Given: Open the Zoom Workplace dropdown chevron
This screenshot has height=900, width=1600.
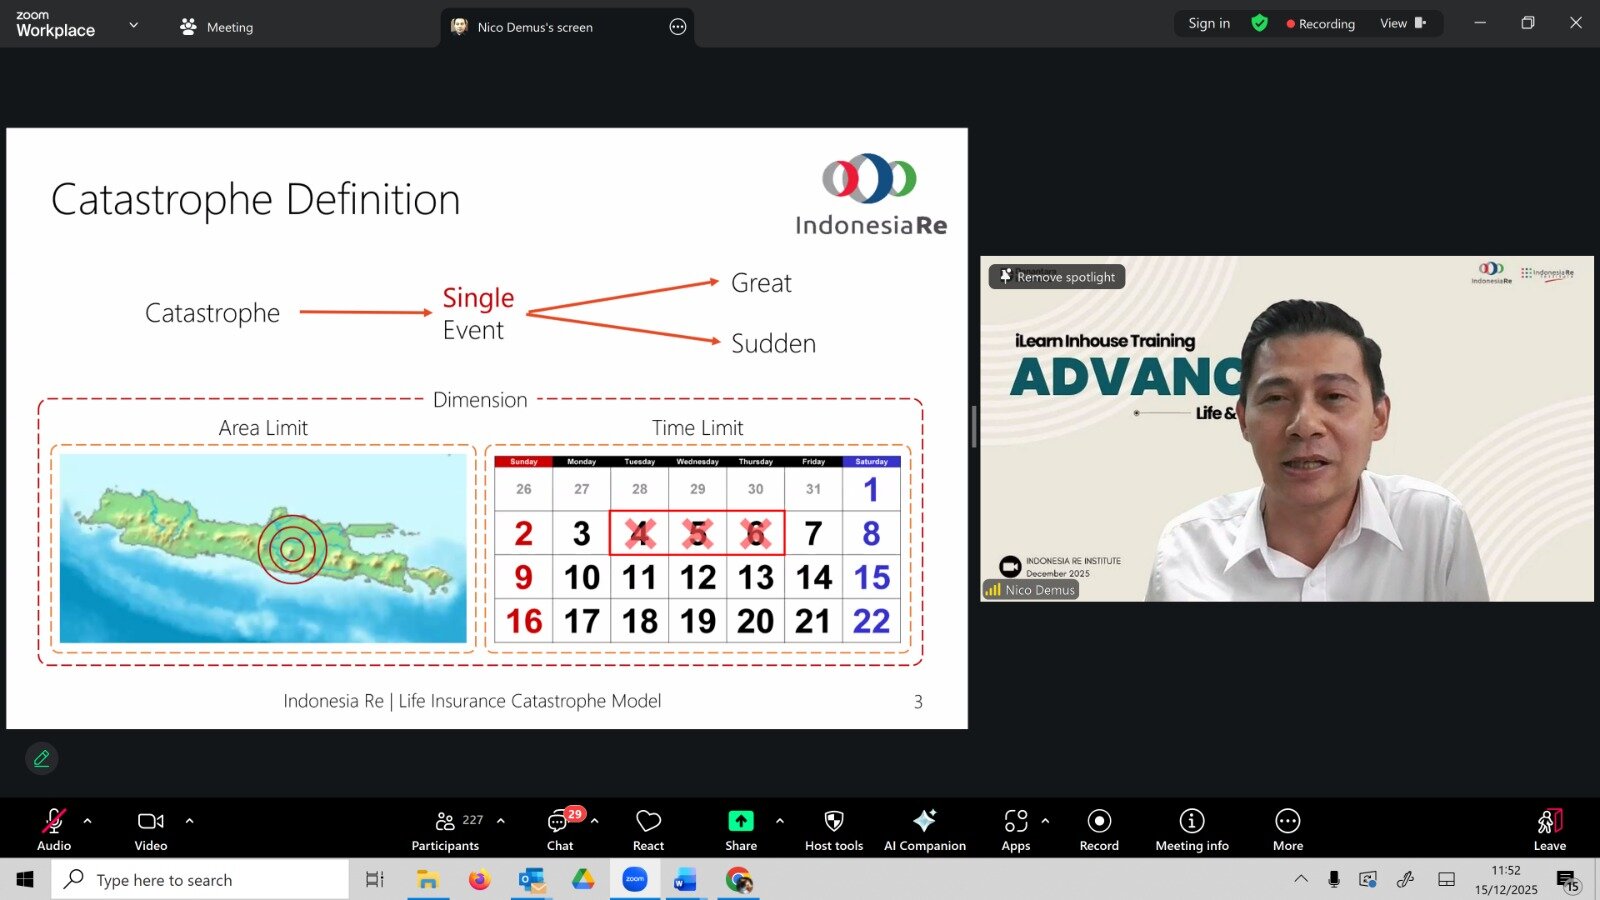Looking at the screenshot, I should pos(134,25).
